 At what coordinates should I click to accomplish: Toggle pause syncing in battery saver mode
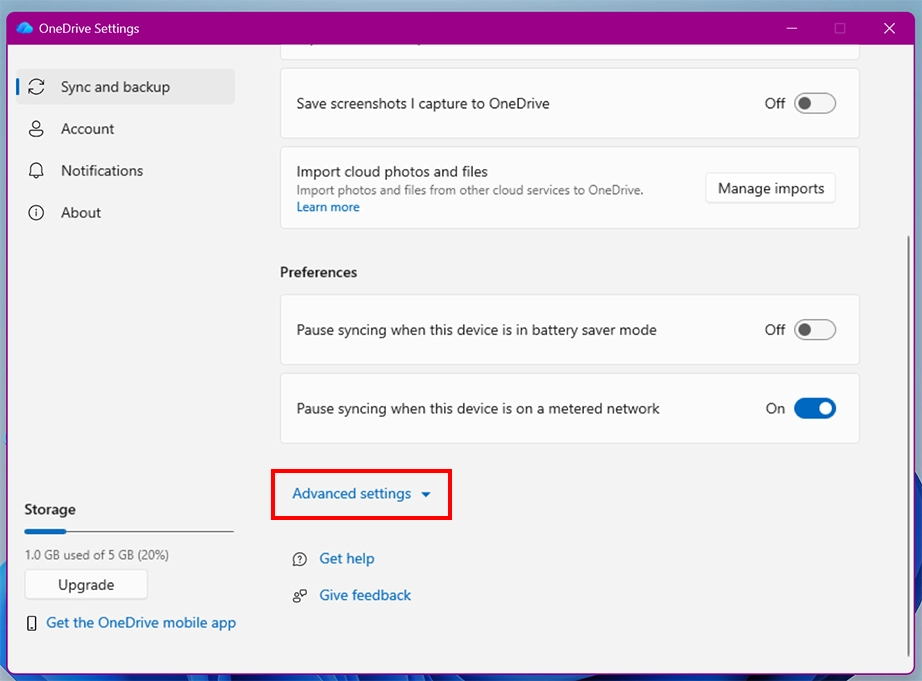[x=814, y=330]
